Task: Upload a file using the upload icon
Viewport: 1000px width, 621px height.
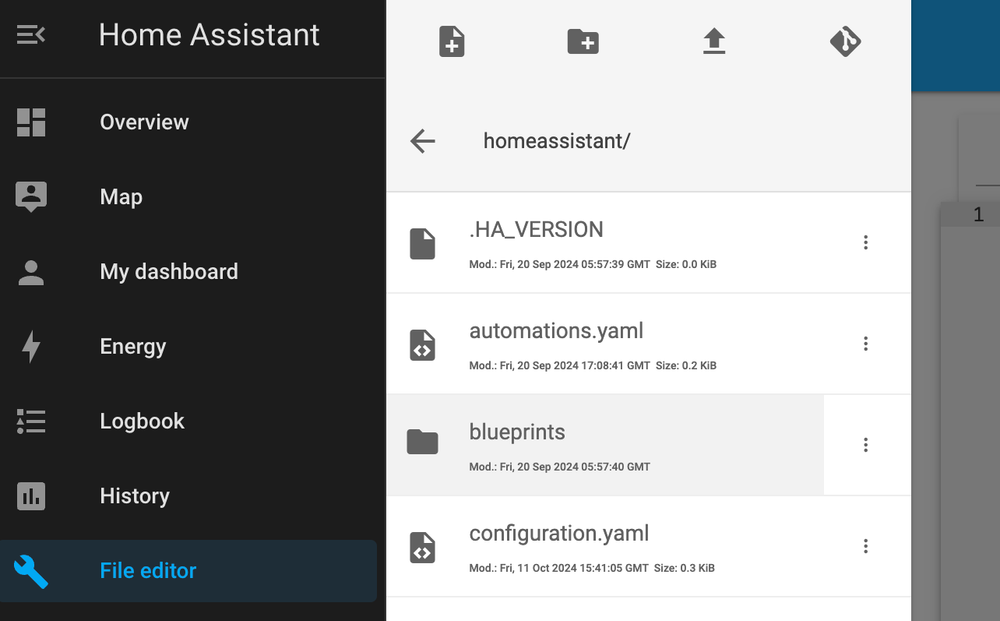Action: (714, 41)
